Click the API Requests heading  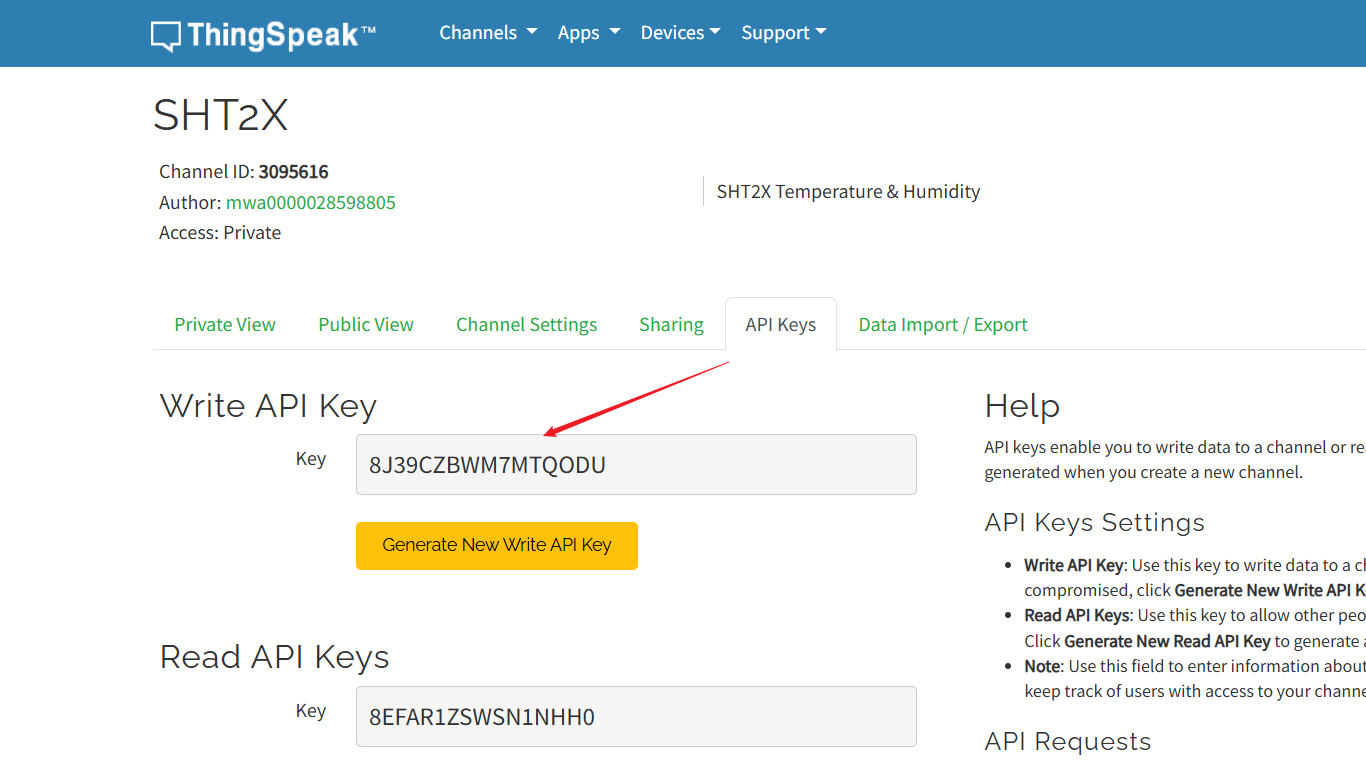click(x=1068, y=742)
